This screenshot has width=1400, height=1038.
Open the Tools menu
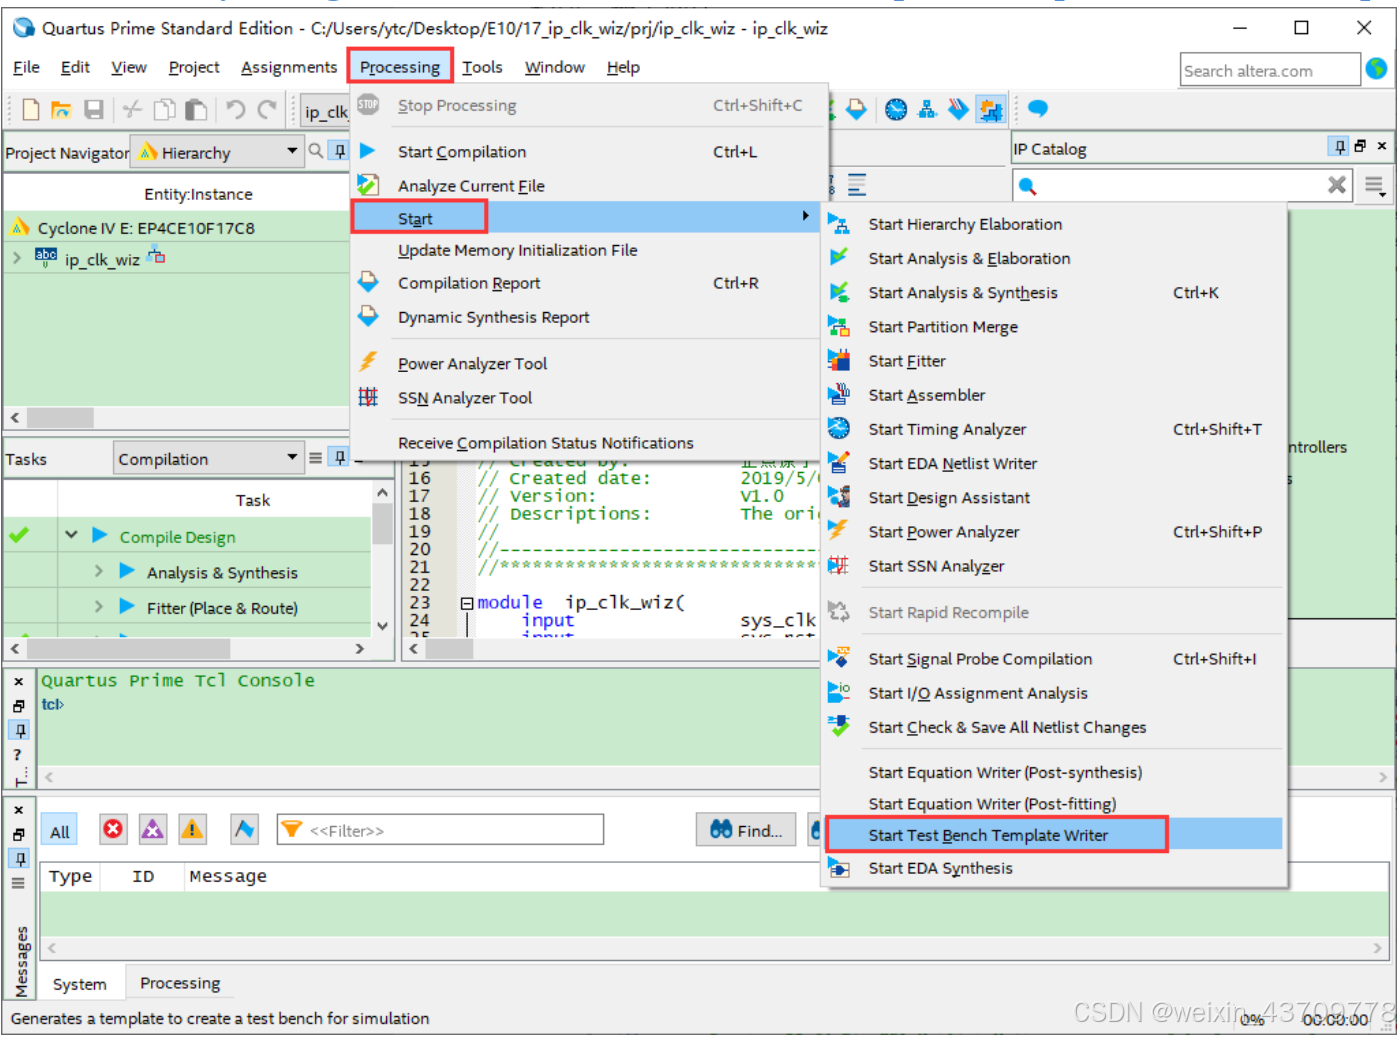pos(482,67)
